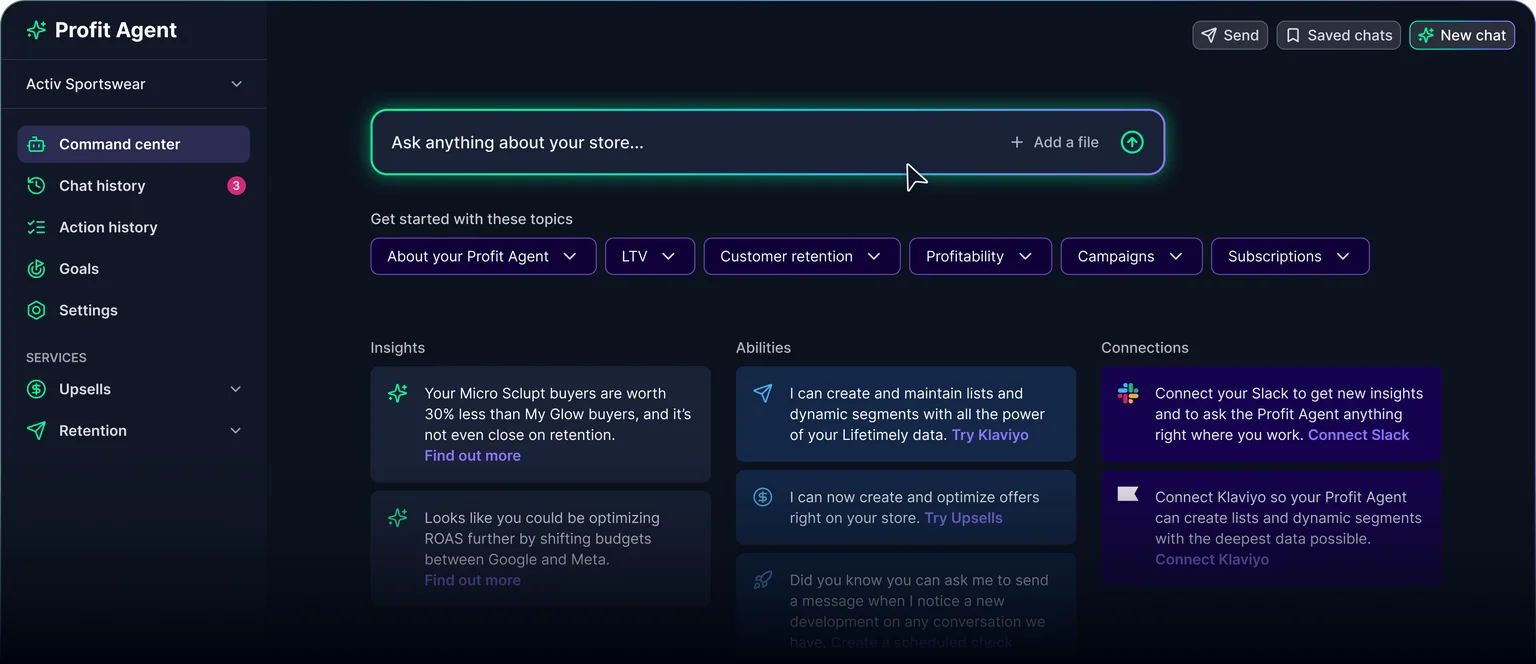Click the green submit arrow icon
1536x664 pixels.
click(x=1132, y=142)
